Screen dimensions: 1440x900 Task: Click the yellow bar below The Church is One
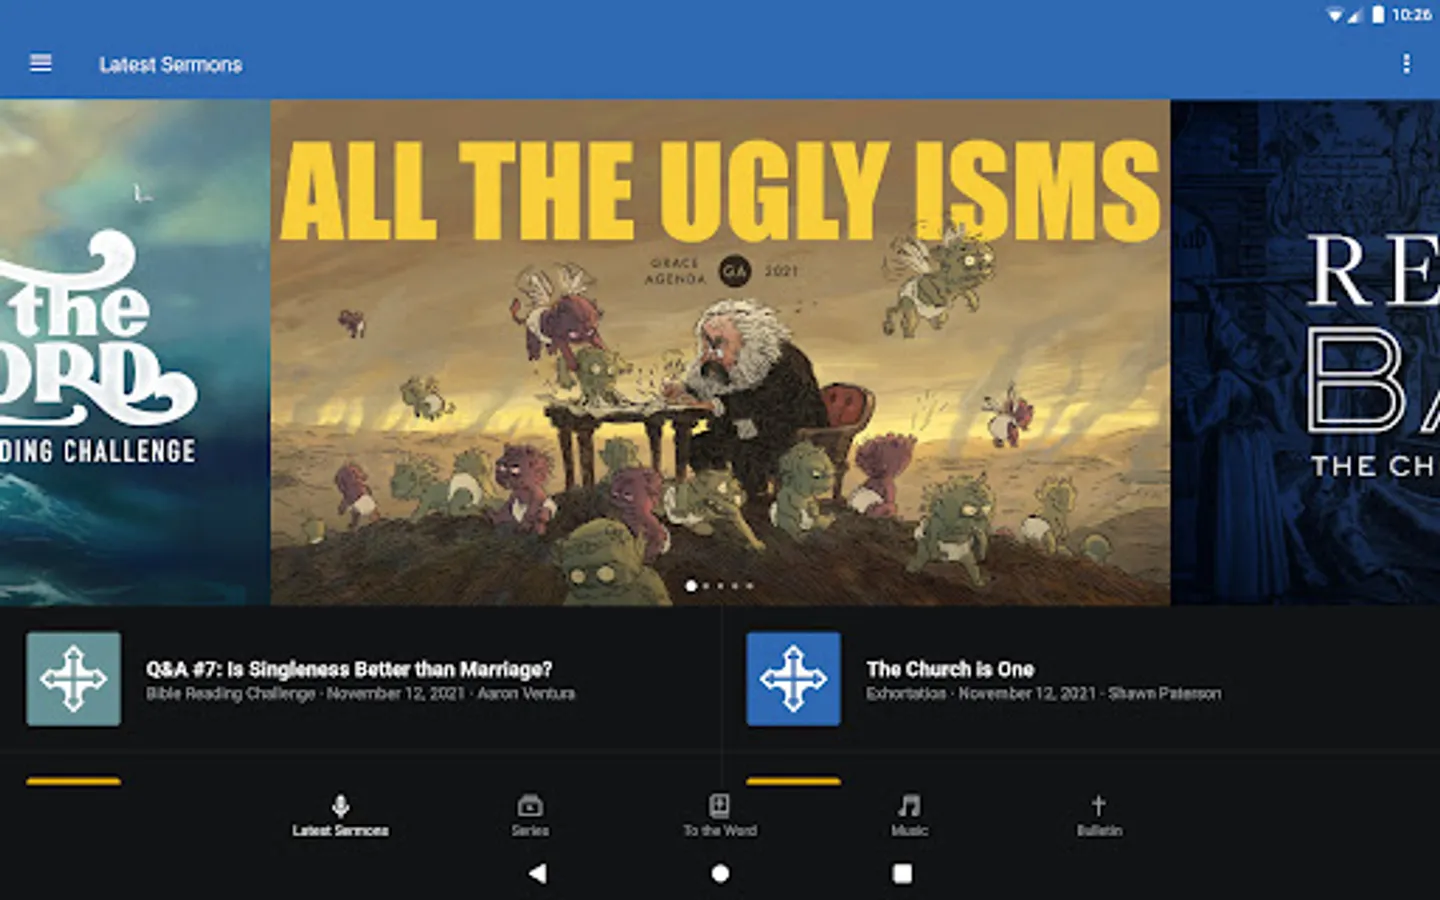(x=793, y=781)
